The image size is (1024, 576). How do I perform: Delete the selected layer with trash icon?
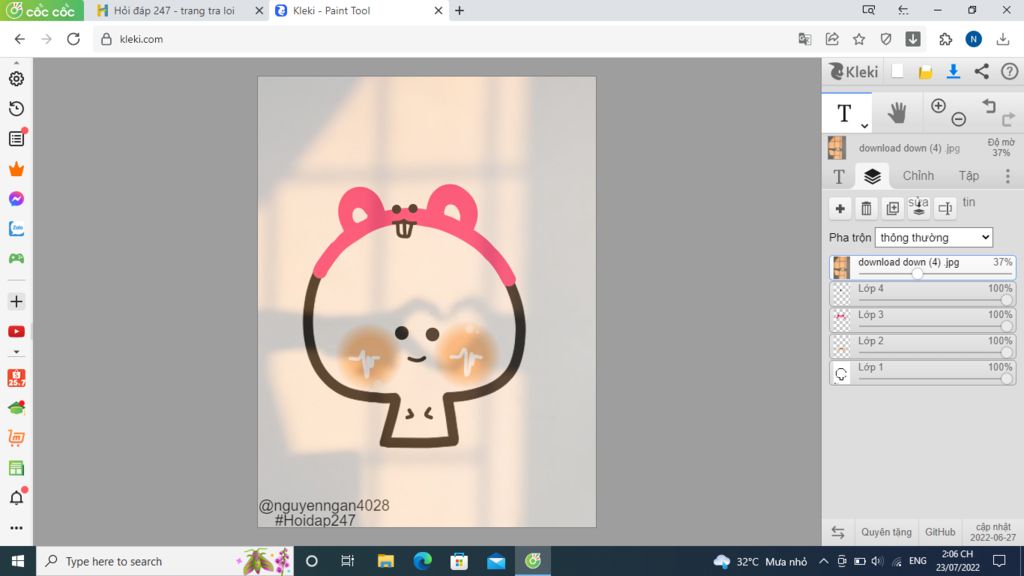pos(866,208)
